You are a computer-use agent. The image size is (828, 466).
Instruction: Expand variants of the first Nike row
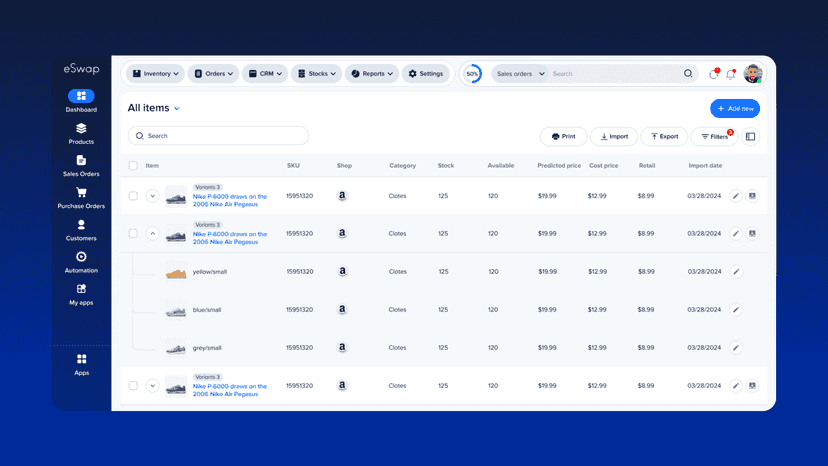pyautogui.click(x=153, y=196)
